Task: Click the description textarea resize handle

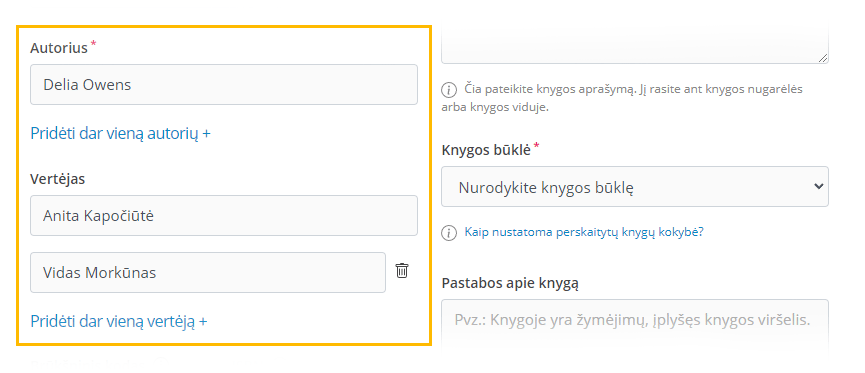Action: pyautogui.click(x=823, y=57)
